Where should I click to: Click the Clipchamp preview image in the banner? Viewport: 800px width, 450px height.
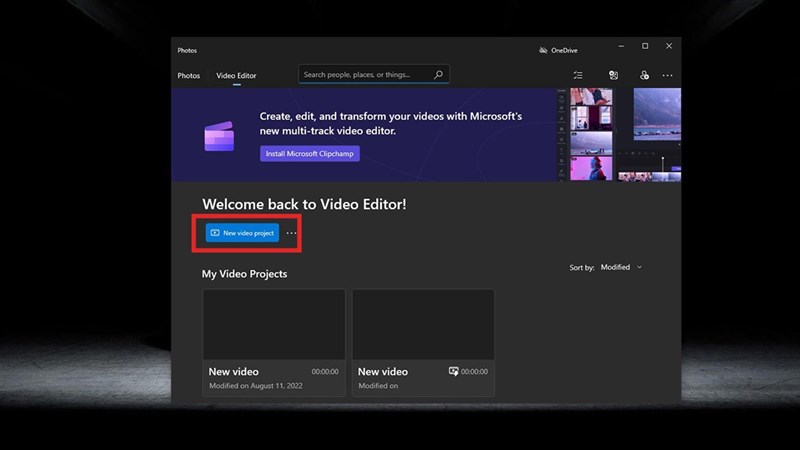tap(619, 135)
